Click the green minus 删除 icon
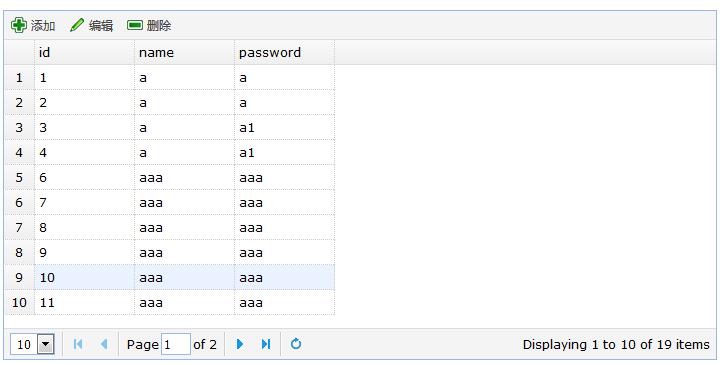Image resolution: width=724 pixels, height=365 pixels. click(x=135, y=24)
